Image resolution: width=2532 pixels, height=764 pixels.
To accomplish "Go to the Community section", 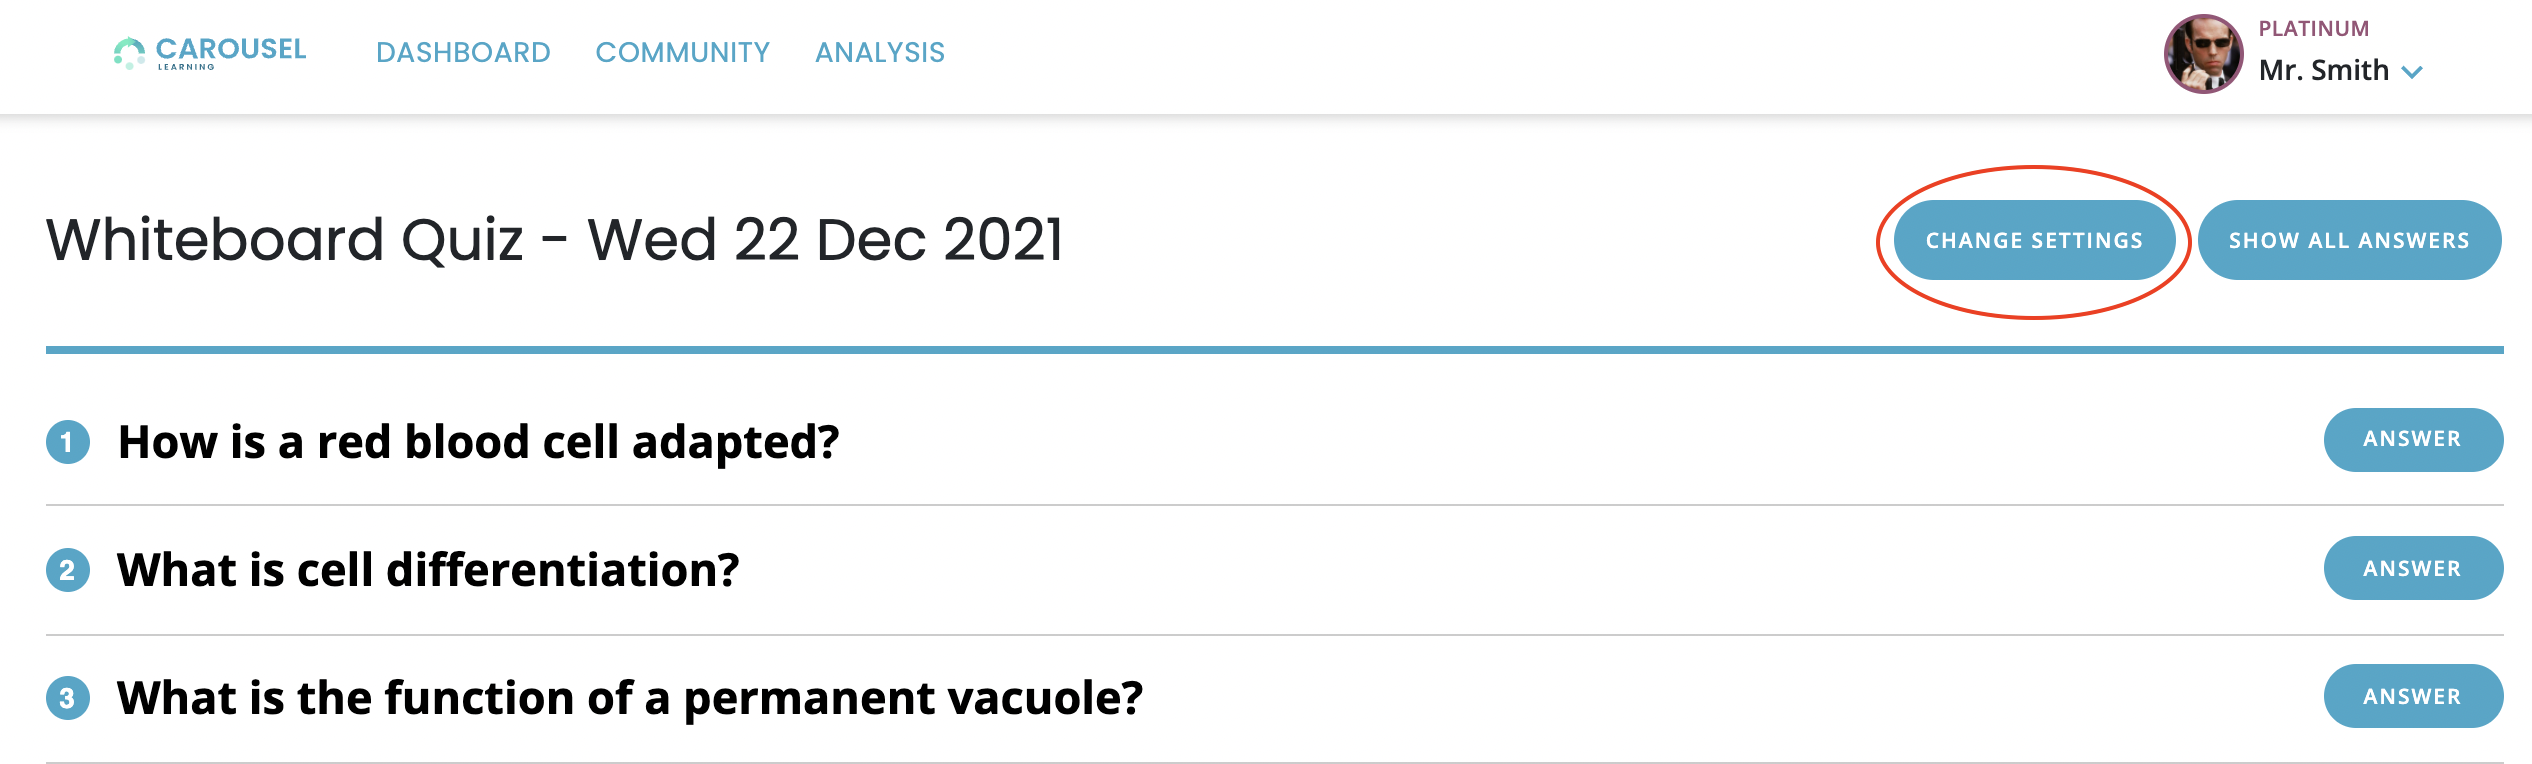I will pos(682,53).
